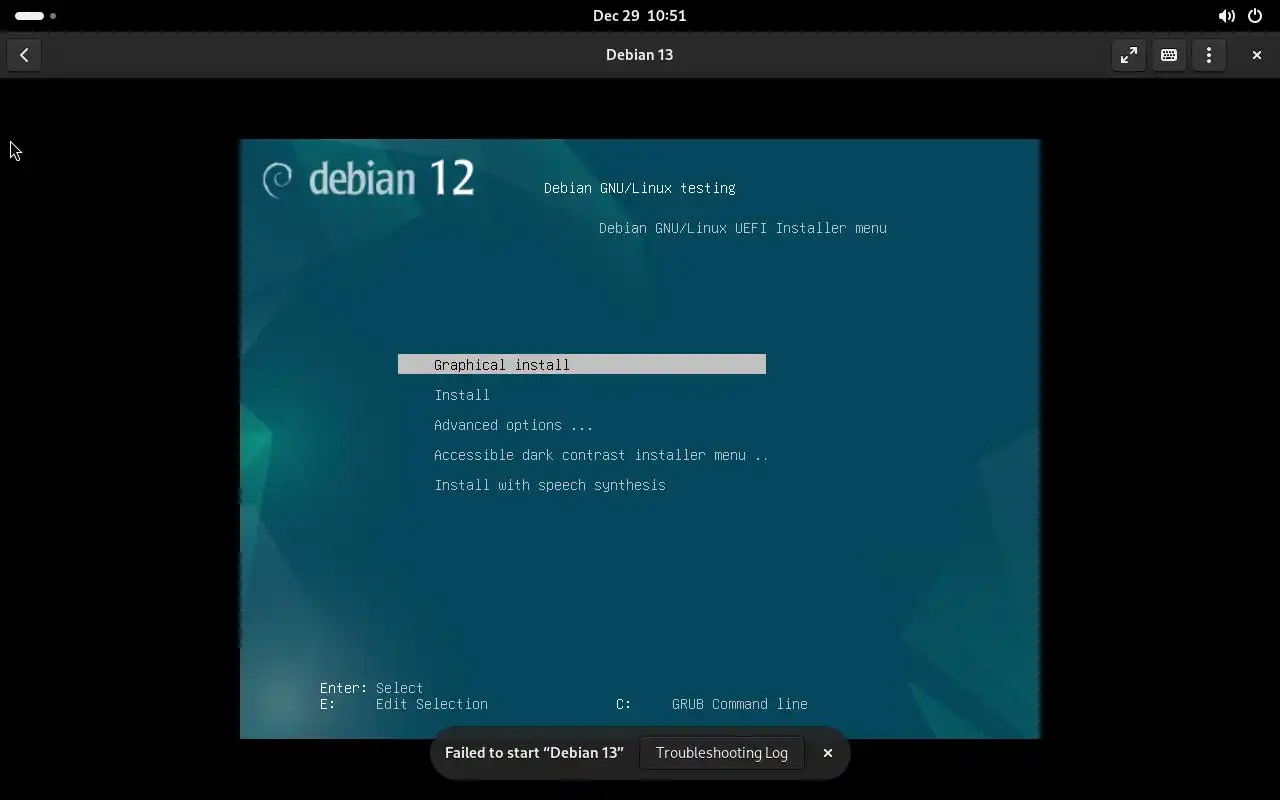Open the keyboard shortcuts send menu
The height and width of the screenshot is (800, 1280).
(1169, 55)
